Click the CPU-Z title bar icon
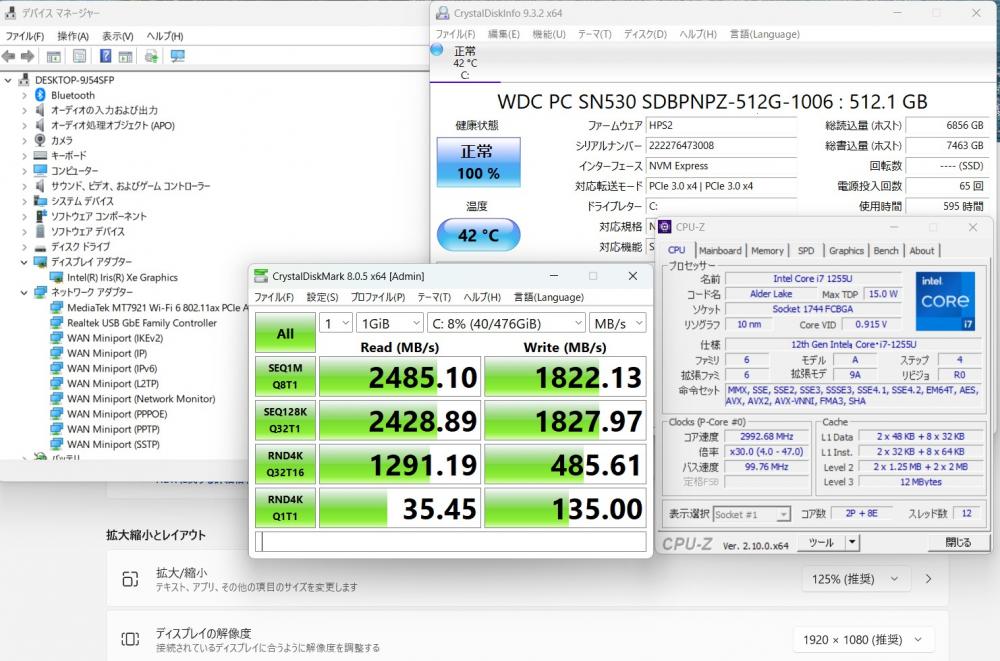1000x661 pixels. 665,227
